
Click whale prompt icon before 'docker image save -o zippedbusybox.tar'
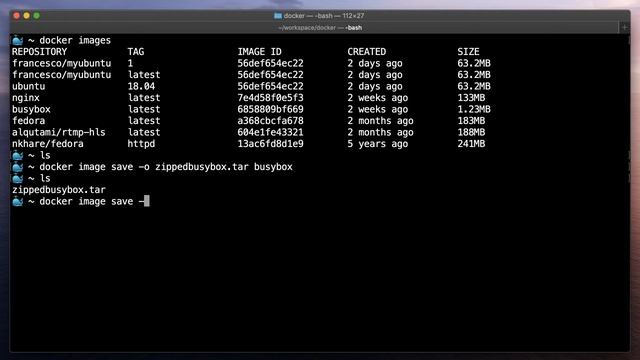18,167
